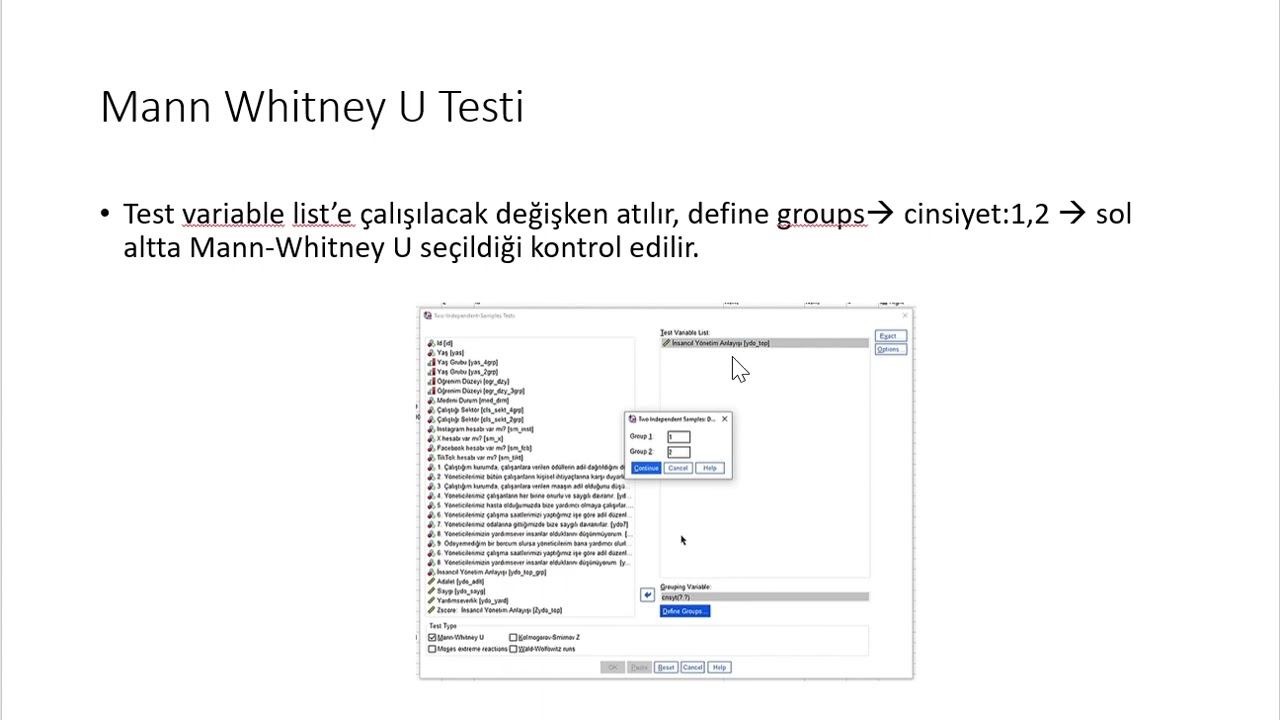Viewport: 1280px width, 720px height.
Task: Click the Grouping Variable field
Action: coord(764,597)
